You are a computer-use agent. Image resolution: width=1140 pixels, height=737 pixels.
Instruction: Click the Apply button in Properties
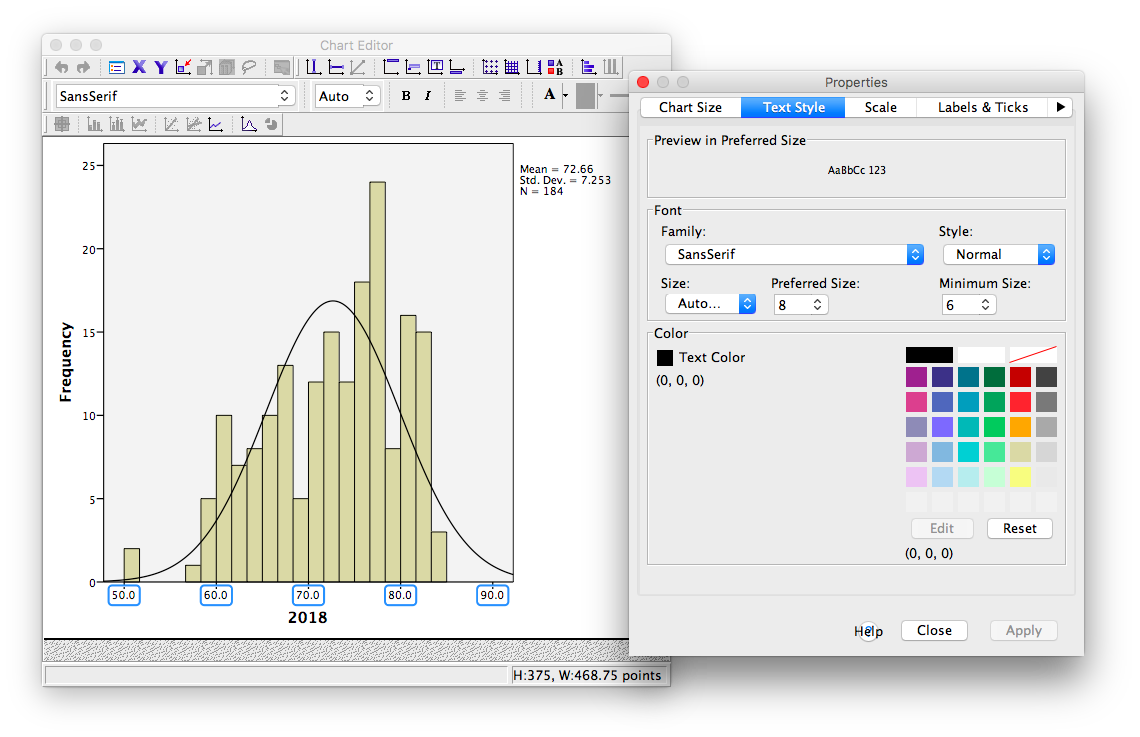1023,630
